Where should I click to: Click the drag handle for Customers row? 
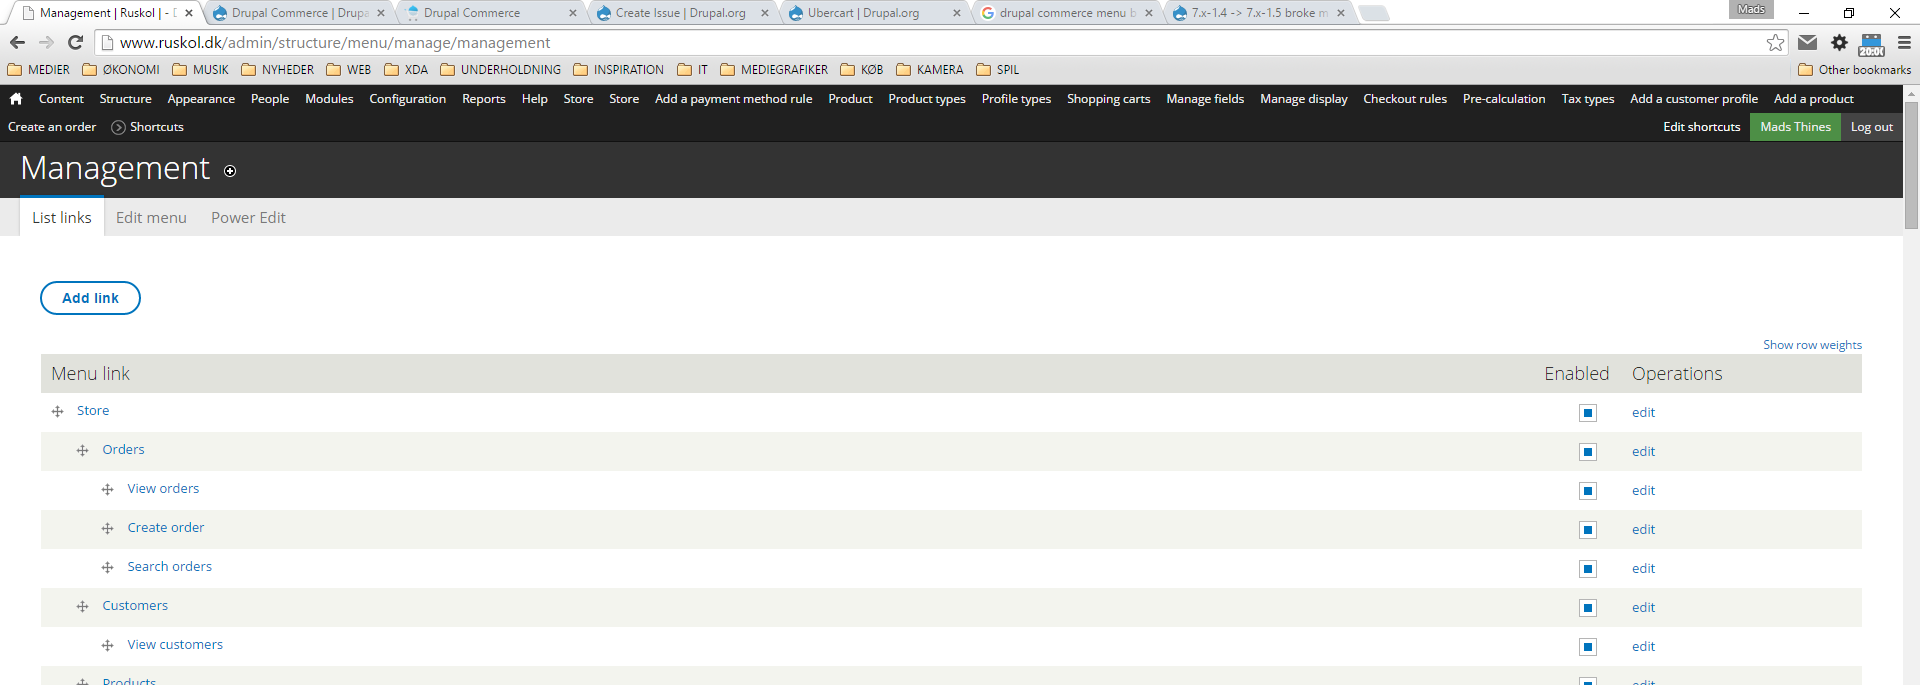point(82,606)
